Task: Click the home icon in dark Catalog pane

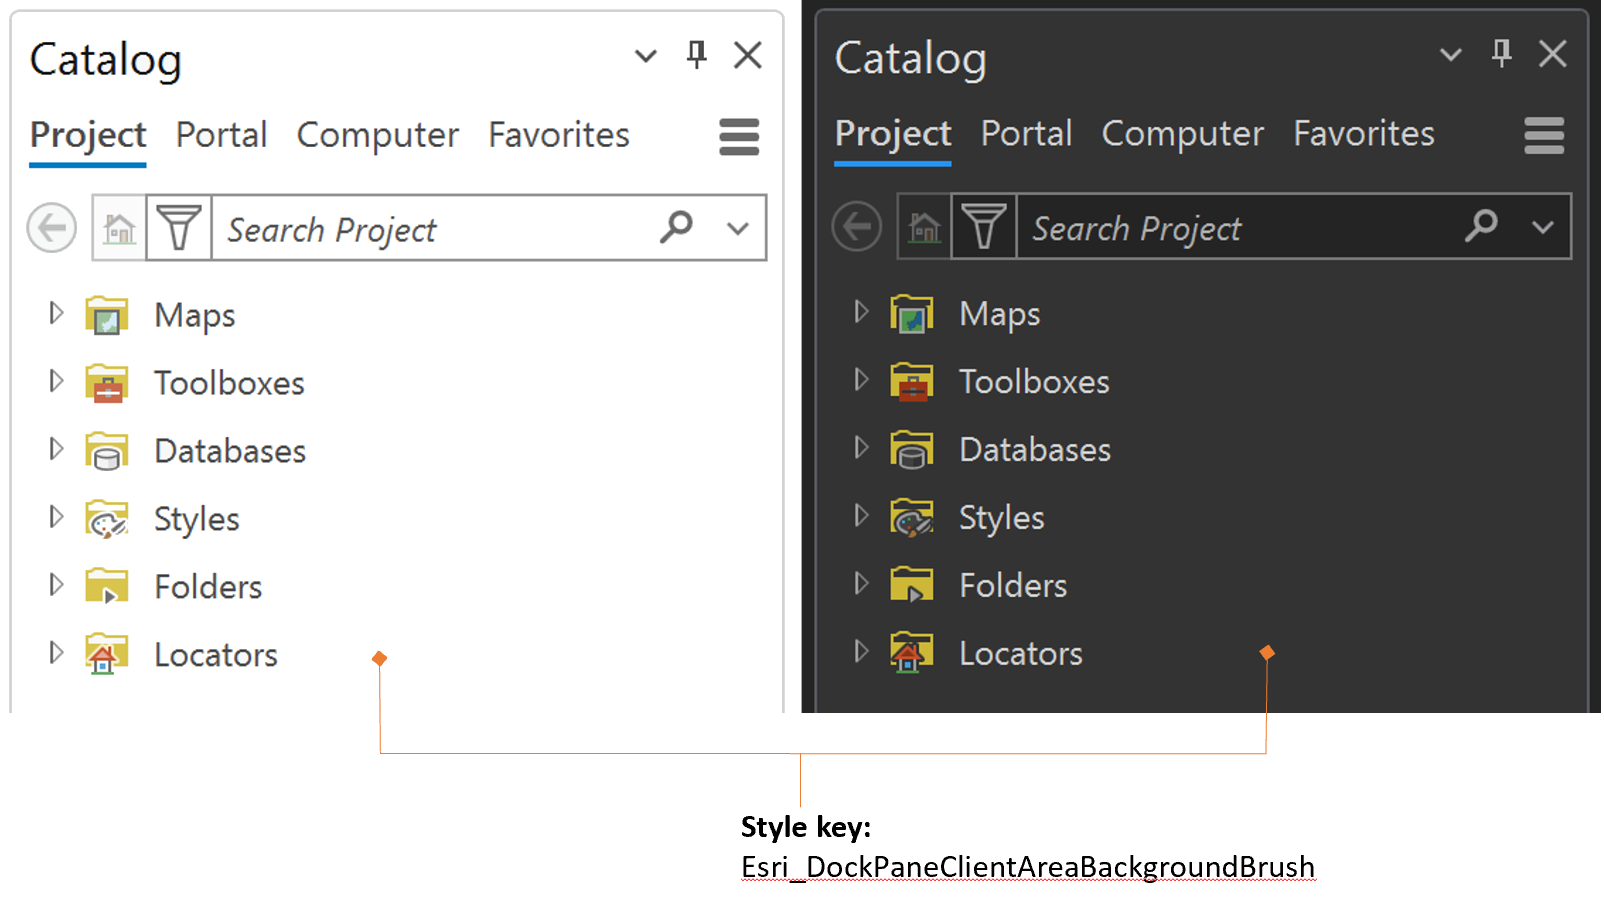Action: pos(924,228)
